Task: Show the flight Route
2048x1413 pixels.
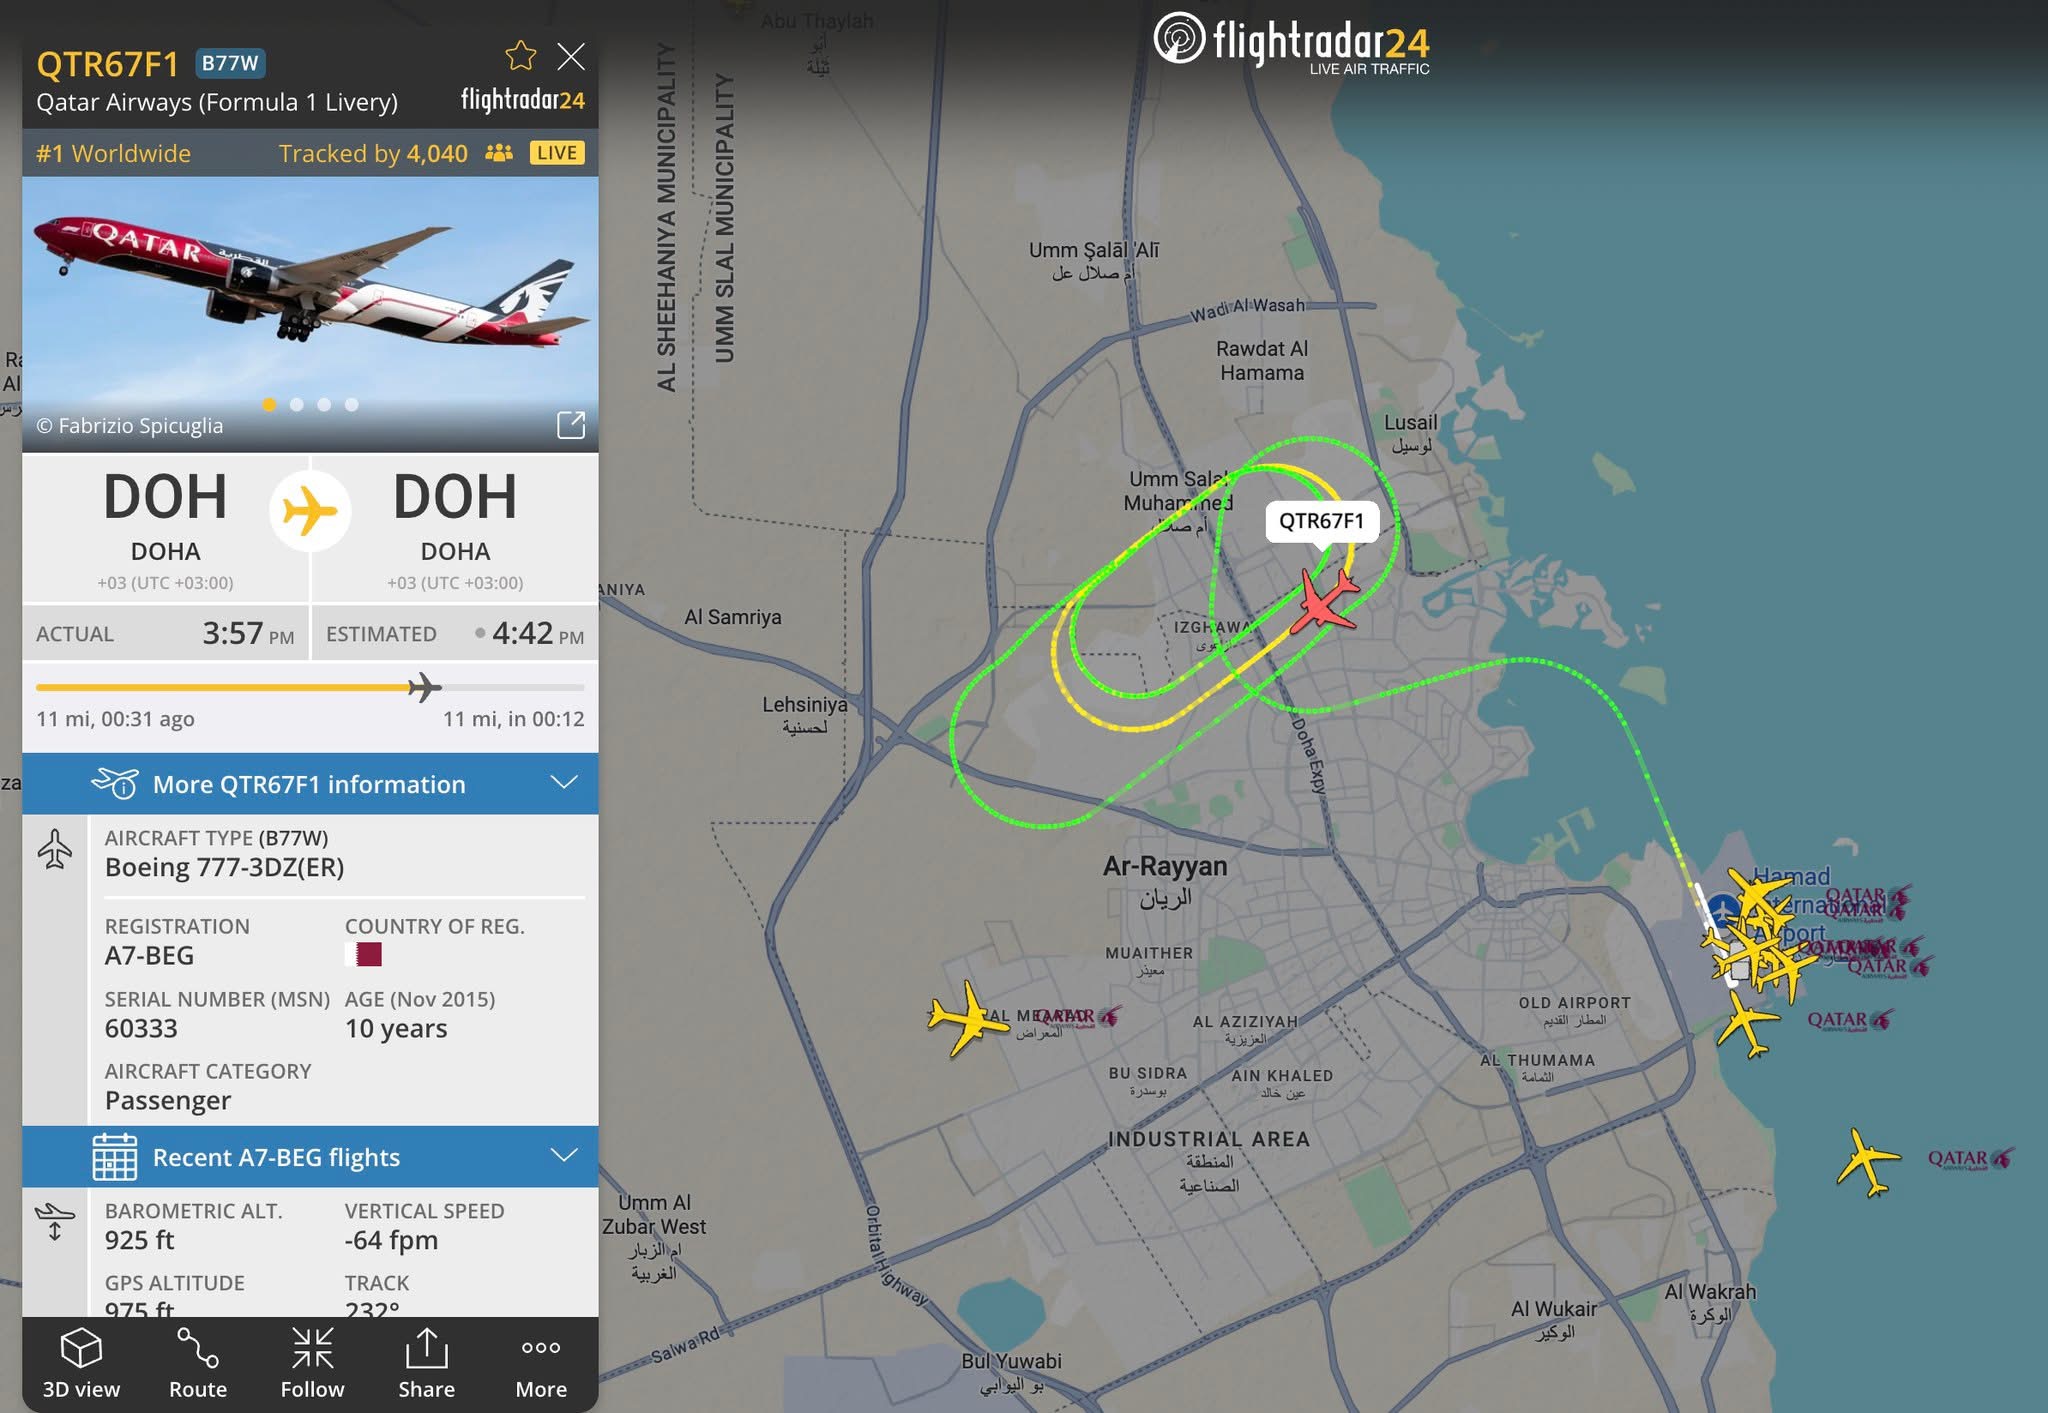Action: pyautogui.click(x=198, y=1364)
